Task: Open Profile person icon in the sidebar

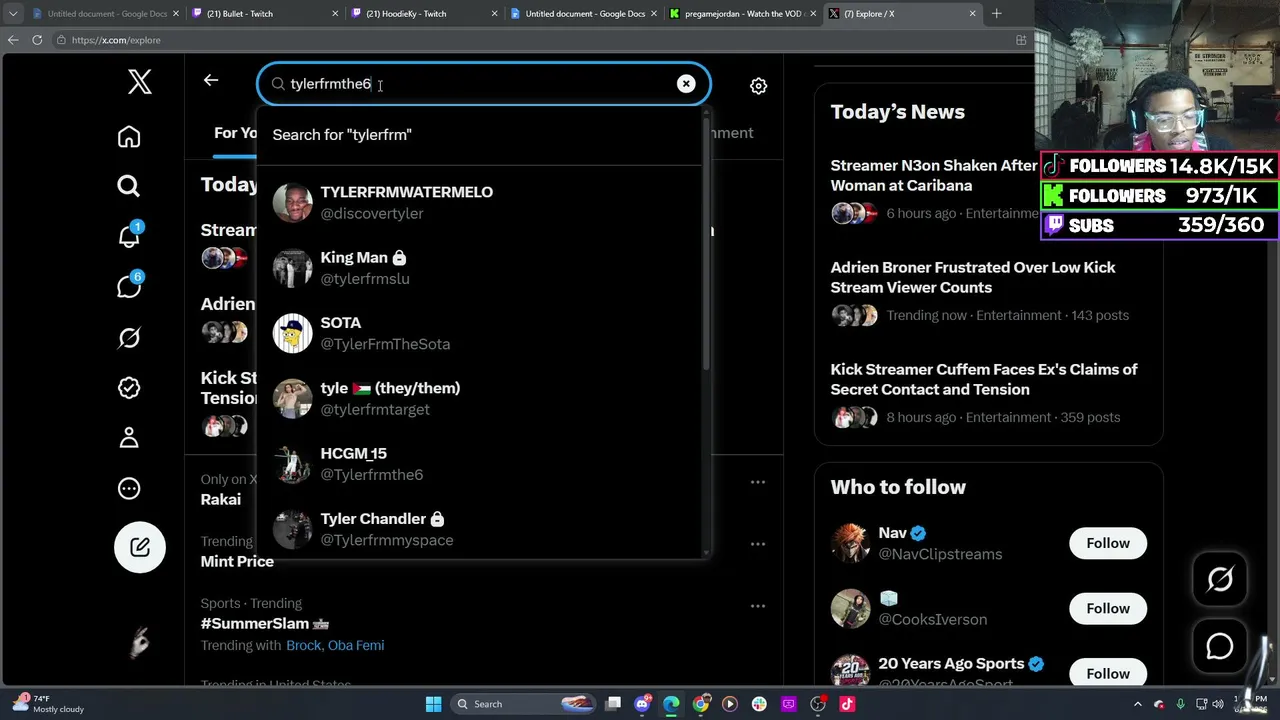Action: [x=129, y=438]
